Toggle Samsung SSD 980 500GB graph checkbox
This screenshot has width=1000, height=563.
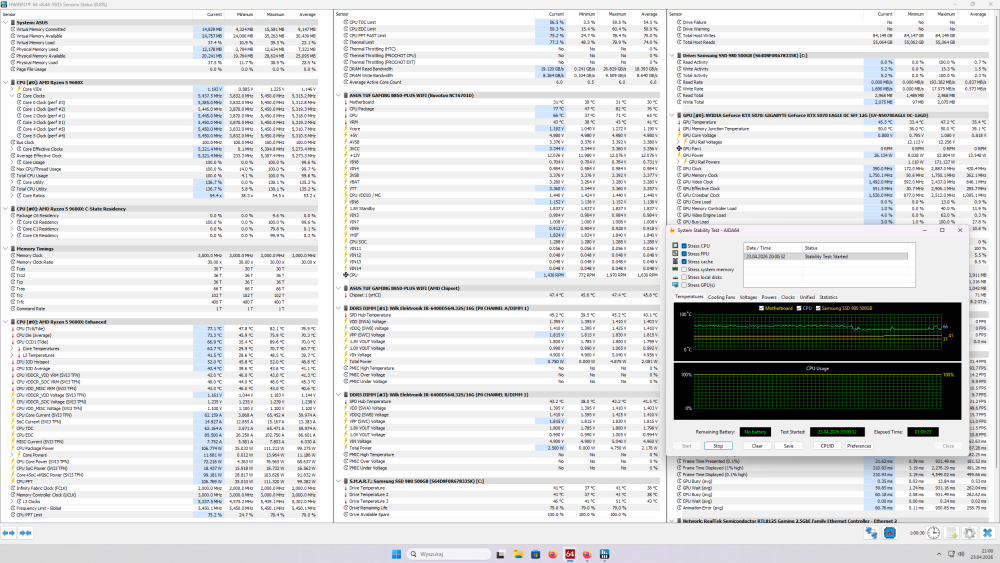point(817,308)
